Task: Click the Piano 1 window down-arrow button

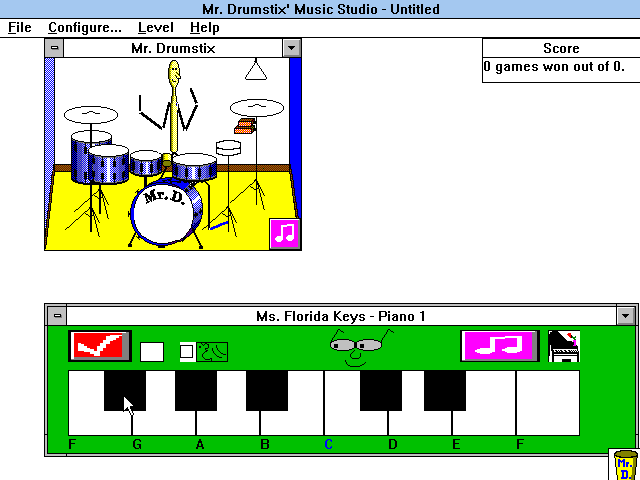Action: [x=625, y=316]
